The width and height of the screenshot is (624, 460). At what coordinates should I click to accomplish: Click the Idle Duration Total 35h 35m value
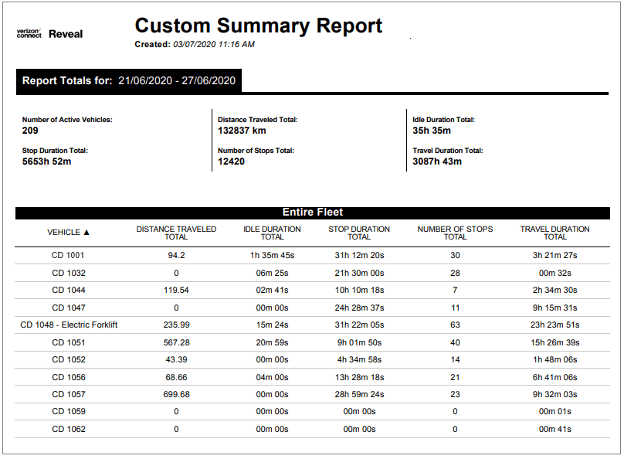433,130
